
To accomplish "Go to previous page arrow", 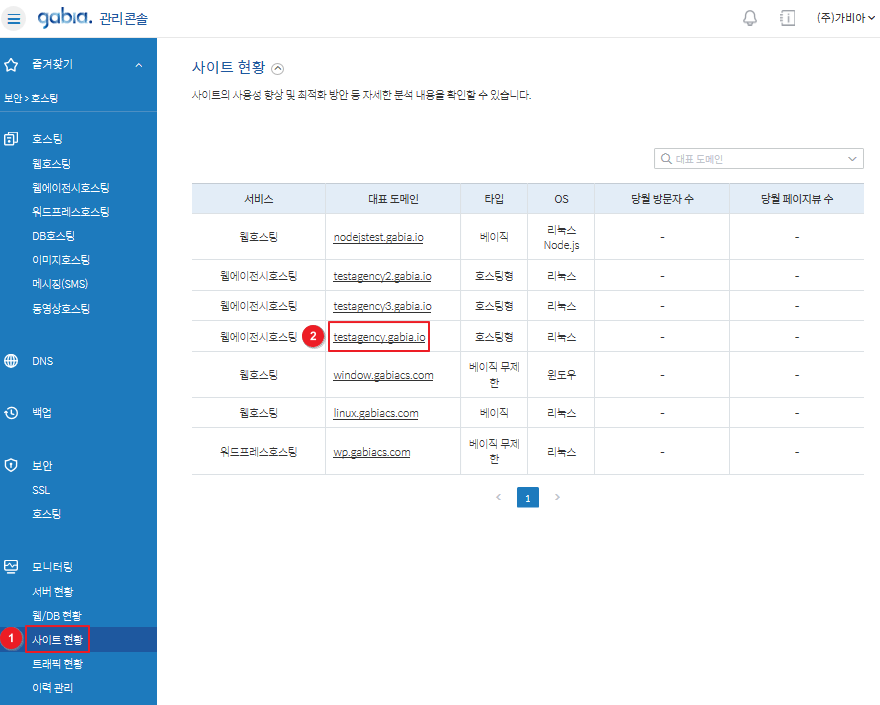I will coord(498,497).
